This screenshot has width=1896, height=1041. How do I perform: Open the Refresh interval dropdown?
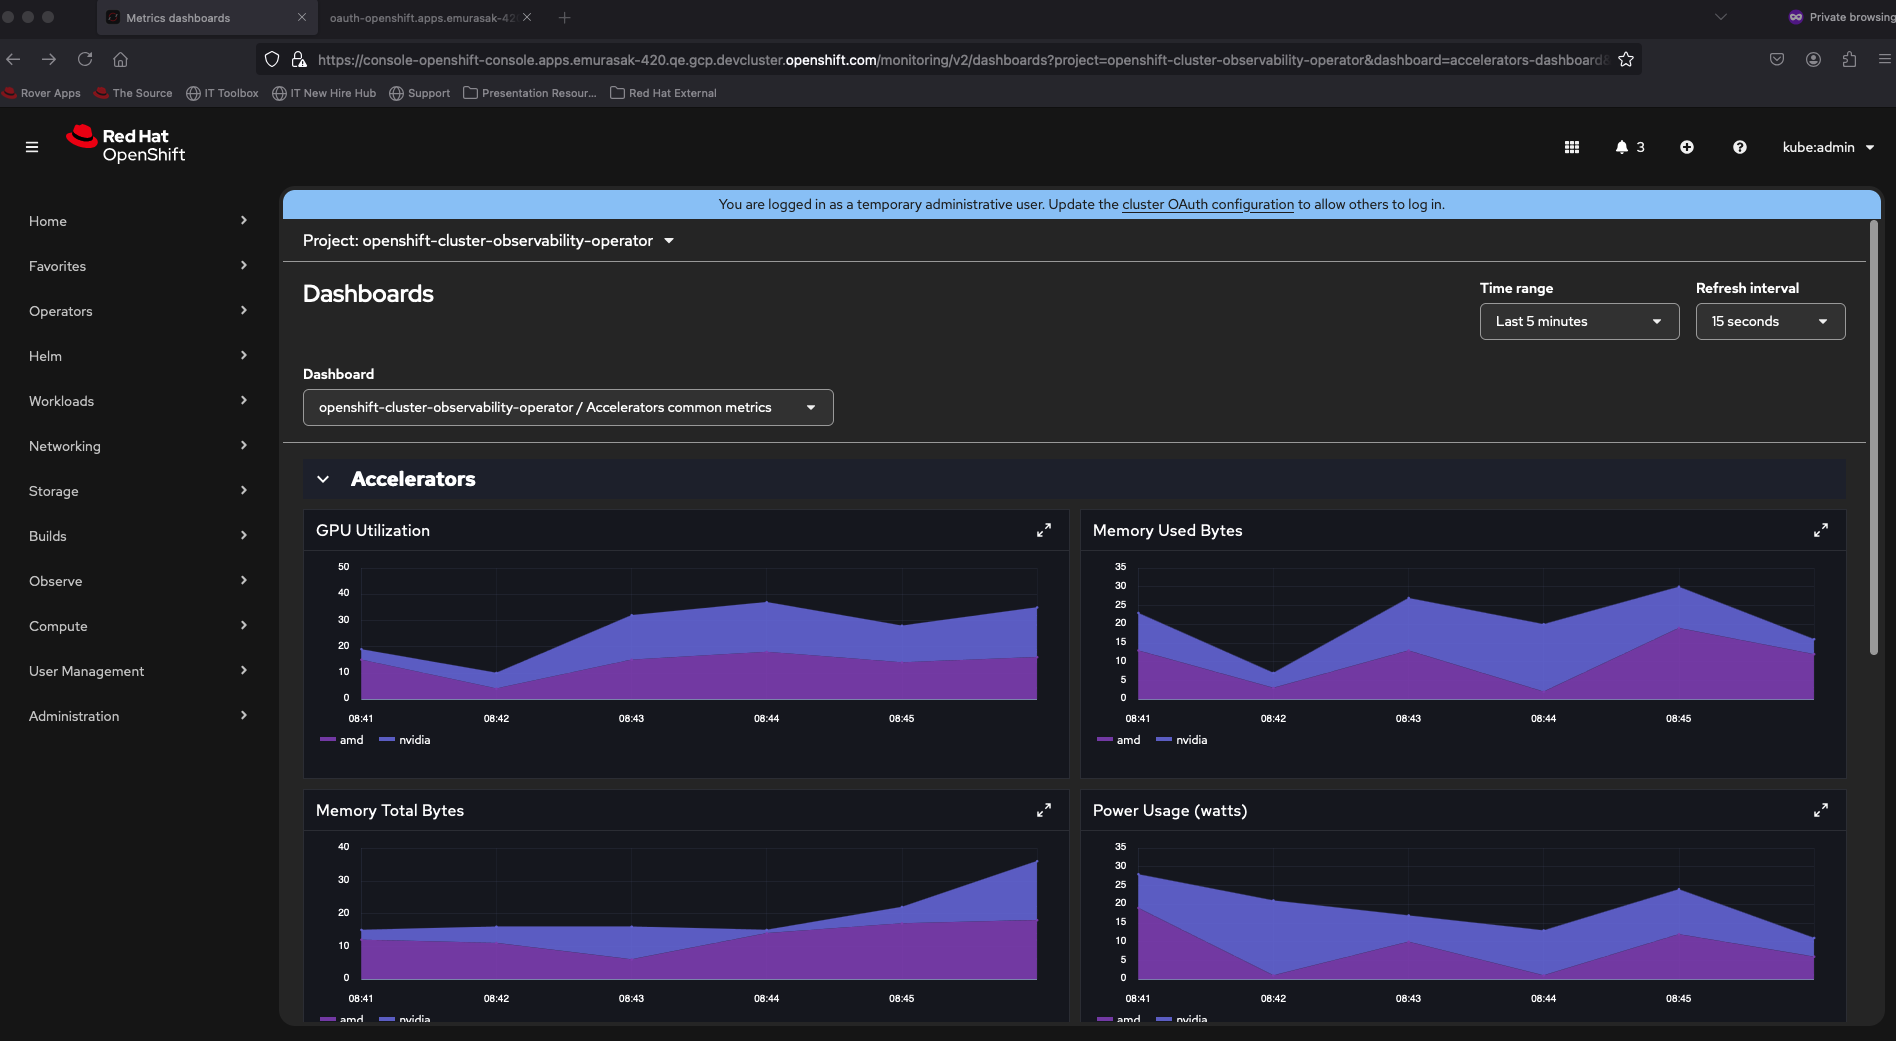tap(1769, 321)
